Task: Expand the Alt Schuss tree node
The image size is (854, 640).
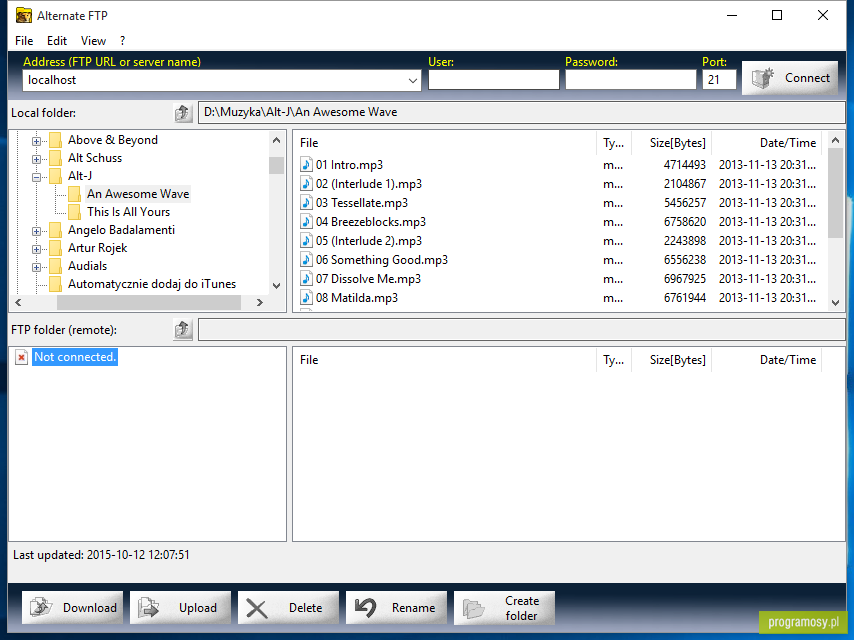Action: (x=36, y=159)
